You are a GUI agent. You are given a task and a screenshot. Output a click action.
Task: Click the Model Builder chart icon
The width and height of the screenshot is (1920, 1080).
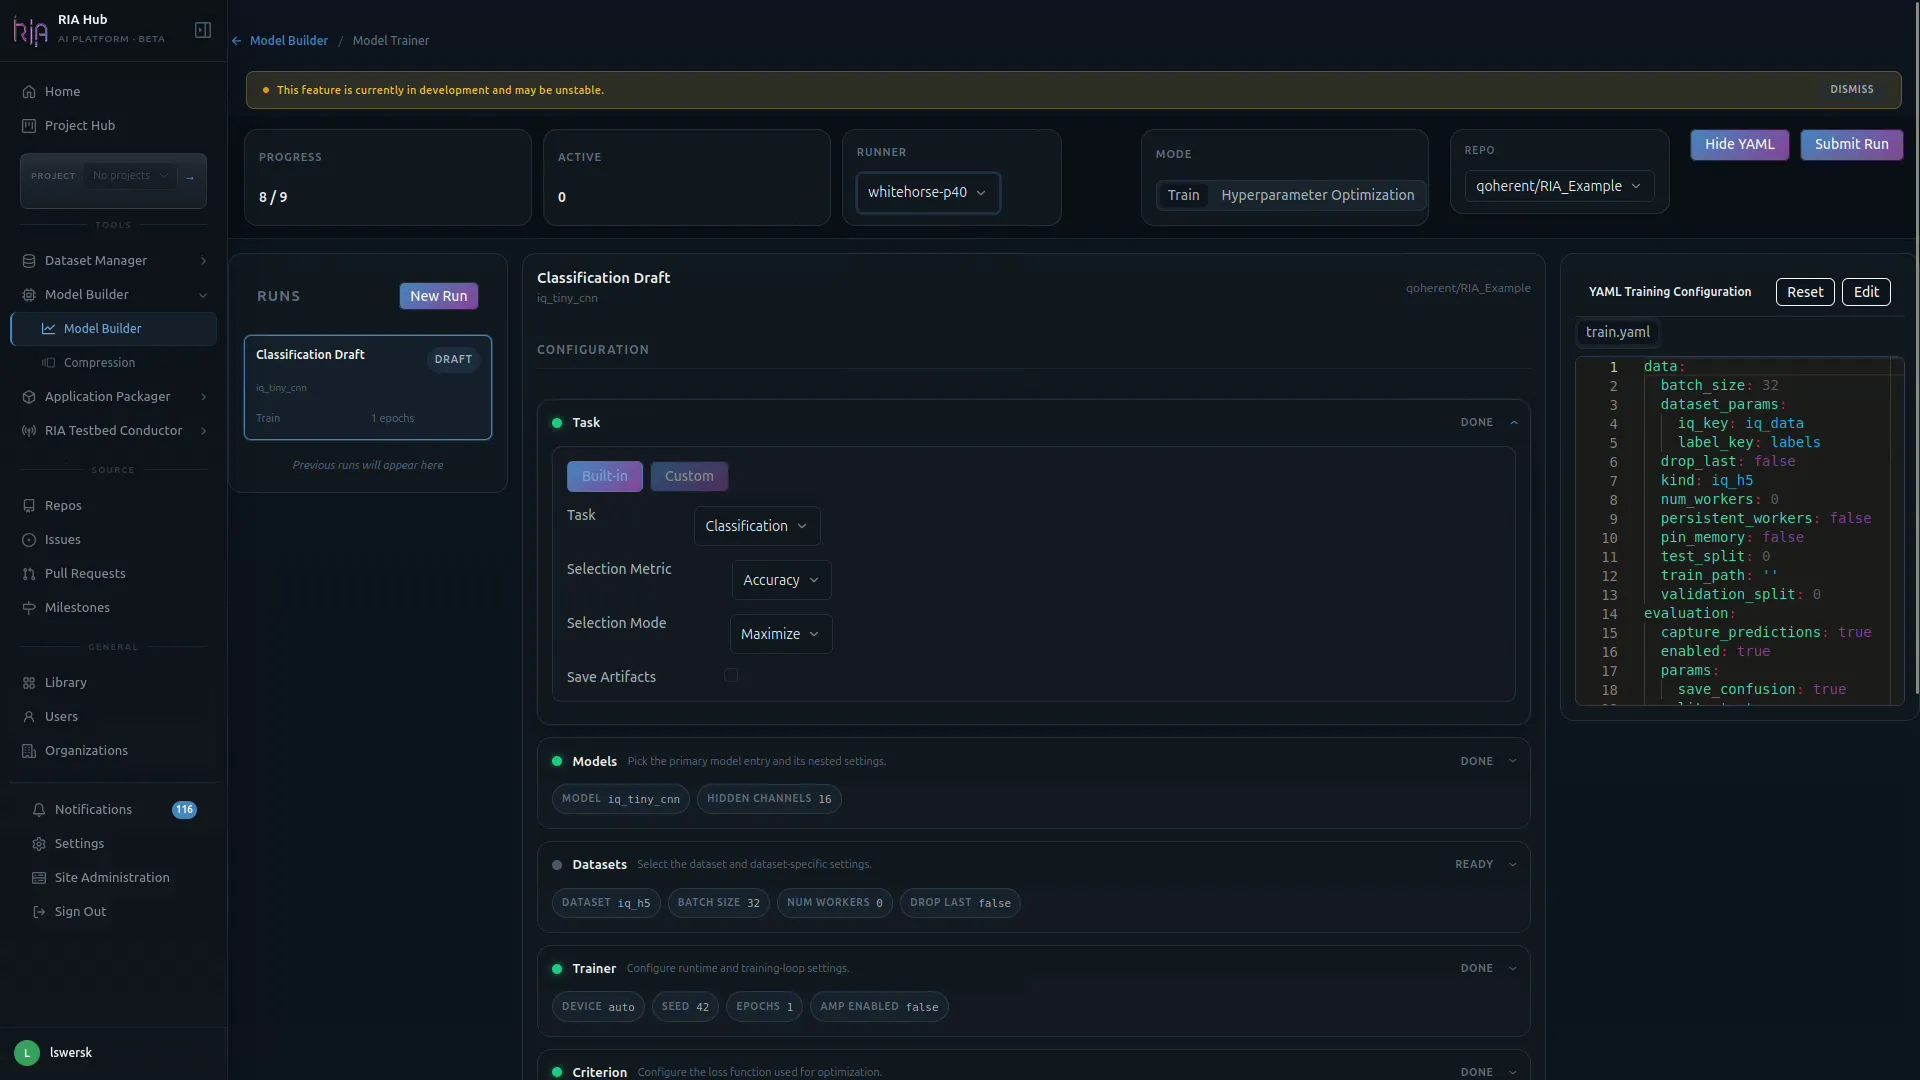(x=48, y=329)
